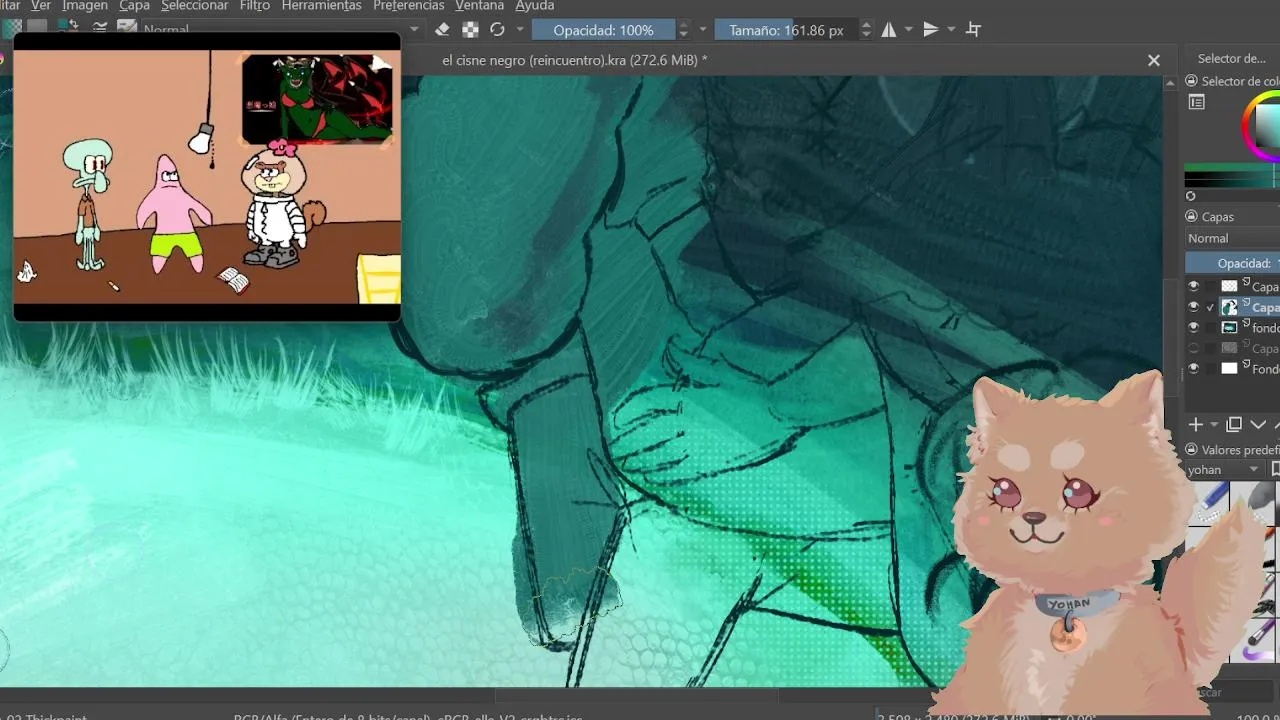Lock the Valores predefinidos docker
This screenshot has width=1280, height=720.
click(1191, 450)
